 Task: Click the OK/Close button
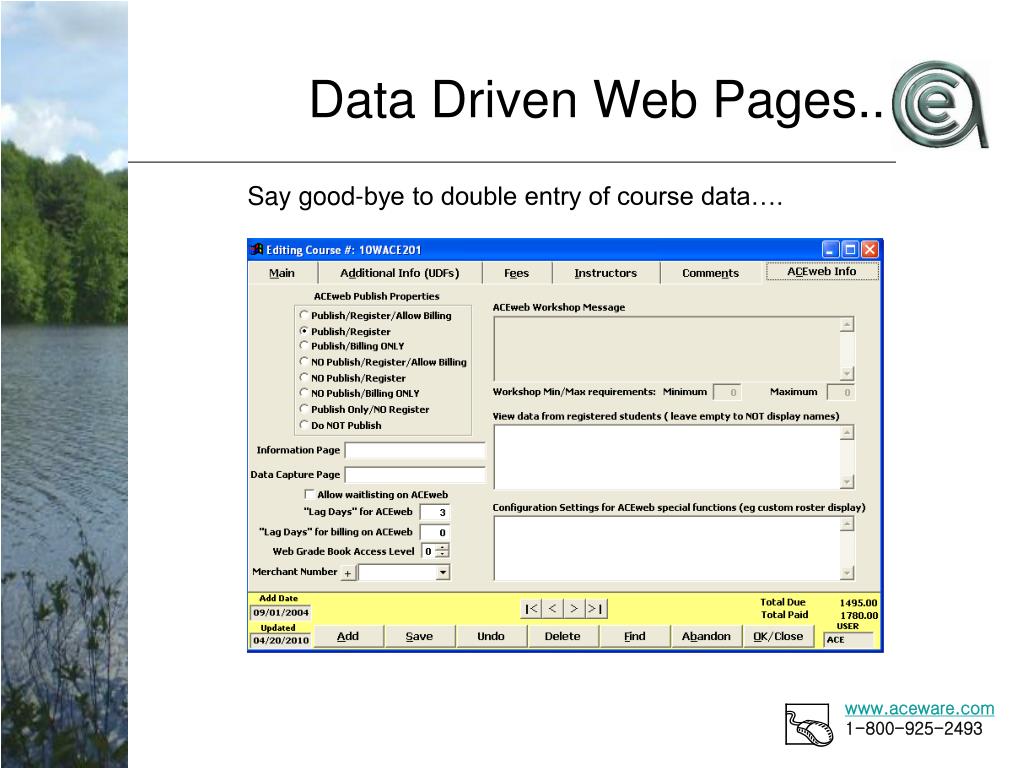tap(778, 636)
